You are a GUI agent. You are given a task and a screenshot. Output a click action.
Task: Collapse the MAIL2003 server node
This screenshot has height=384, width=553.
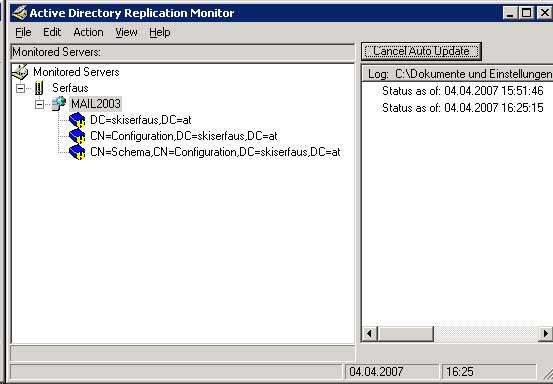[40, 104]
